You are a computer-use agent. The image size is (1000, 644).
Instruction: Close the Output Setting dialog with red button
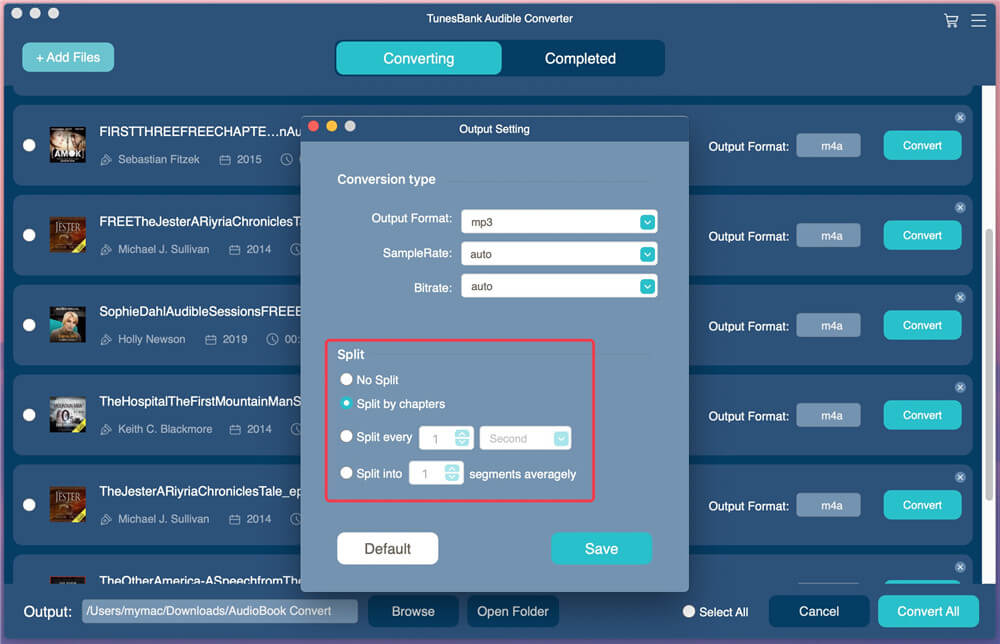(x=313, y=126)
